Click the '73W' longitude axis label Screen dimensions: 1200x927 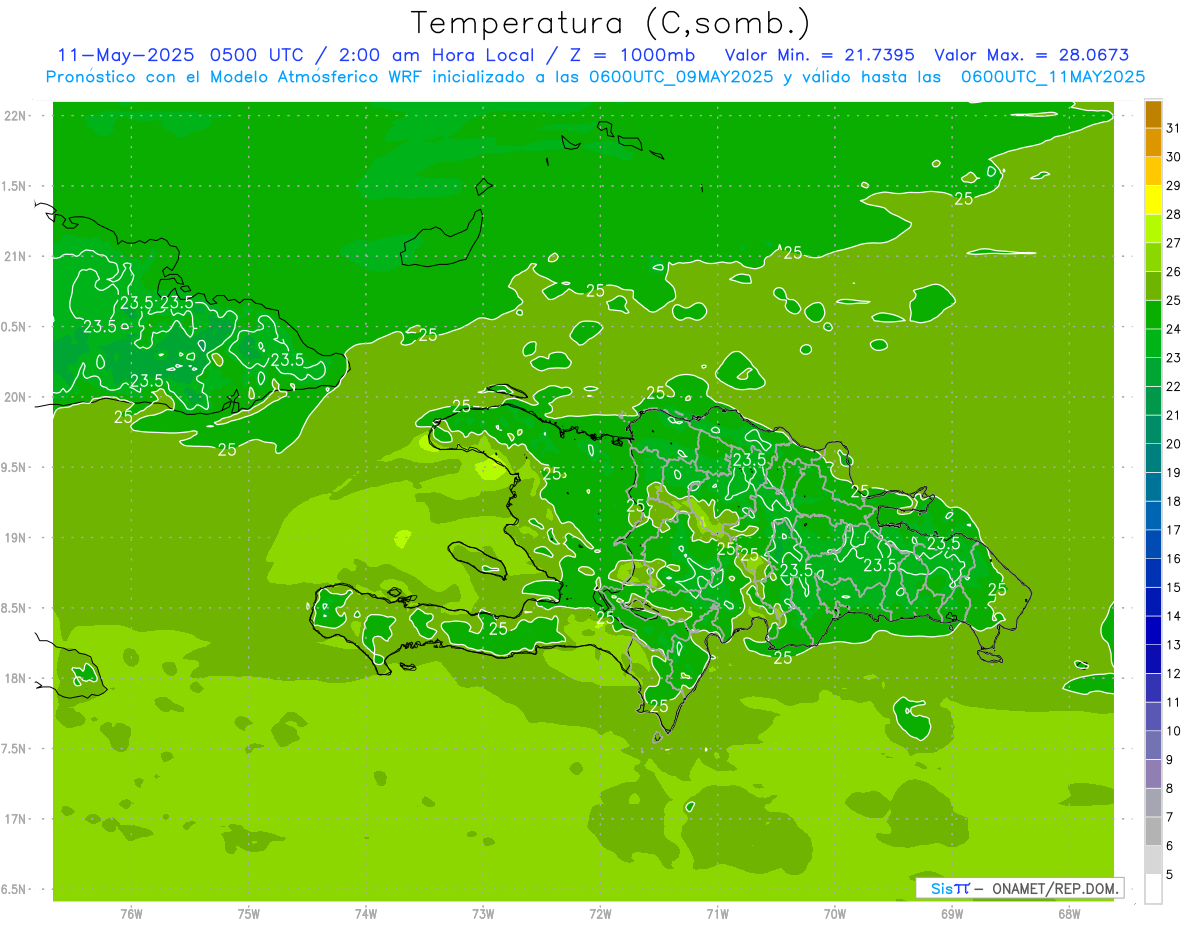pos(483,914)
